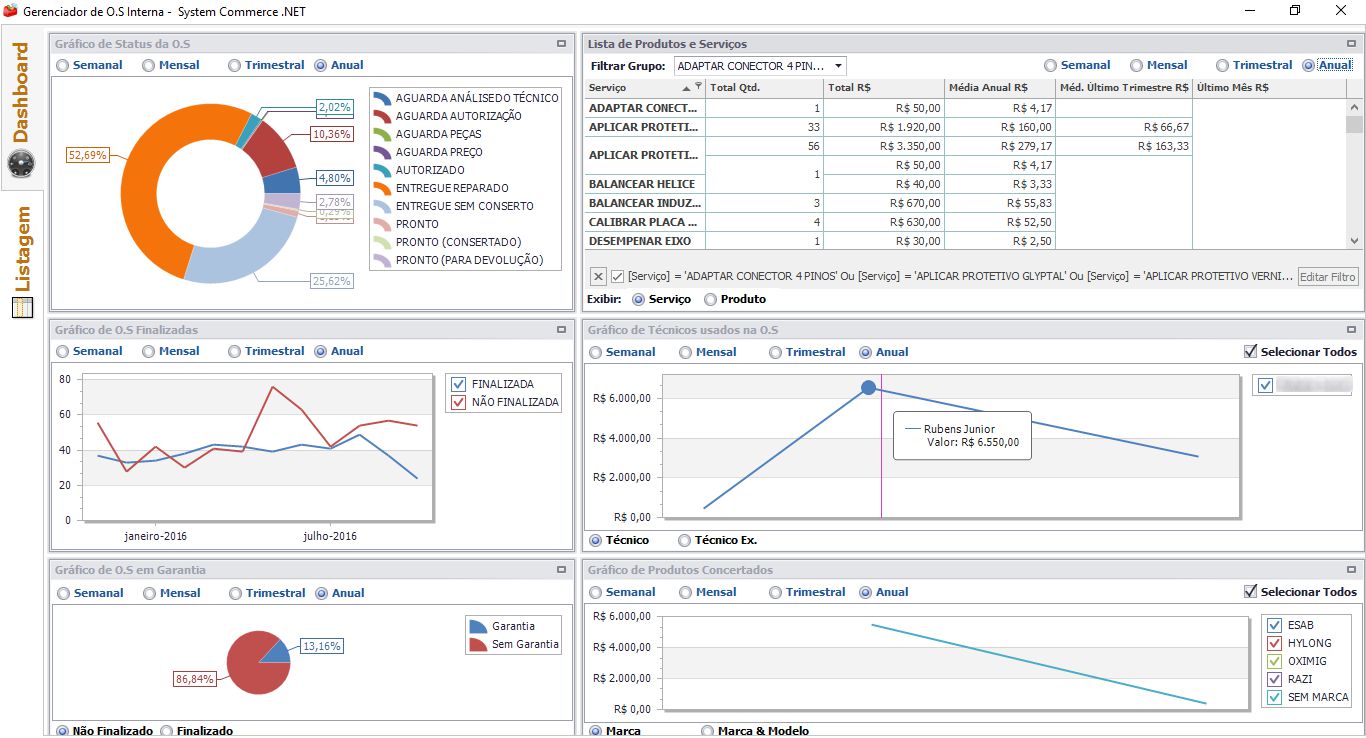This screenshot has height=738, width=1366.
Task: Click the ENTREGUE REPARADO orange legend swatch
Action: click(381, 188)
